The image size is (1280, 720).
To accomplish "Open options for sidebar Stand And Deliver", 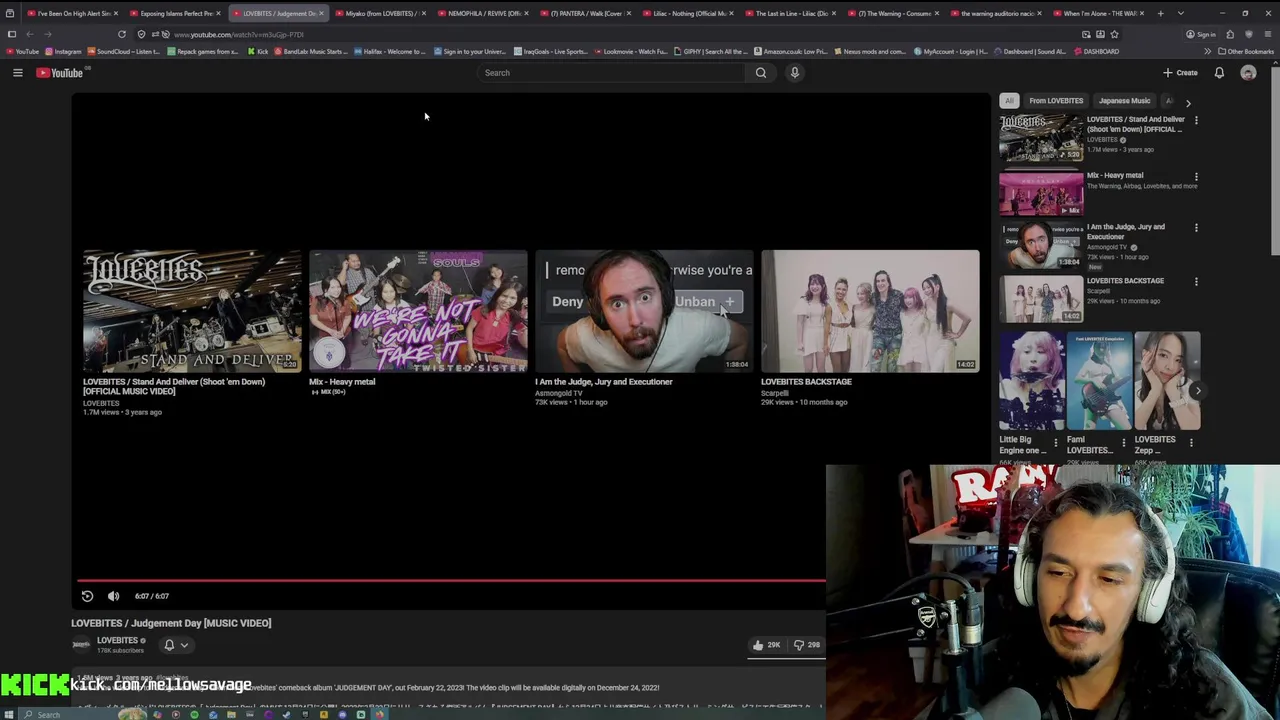I will click(x=1196, y=120).
